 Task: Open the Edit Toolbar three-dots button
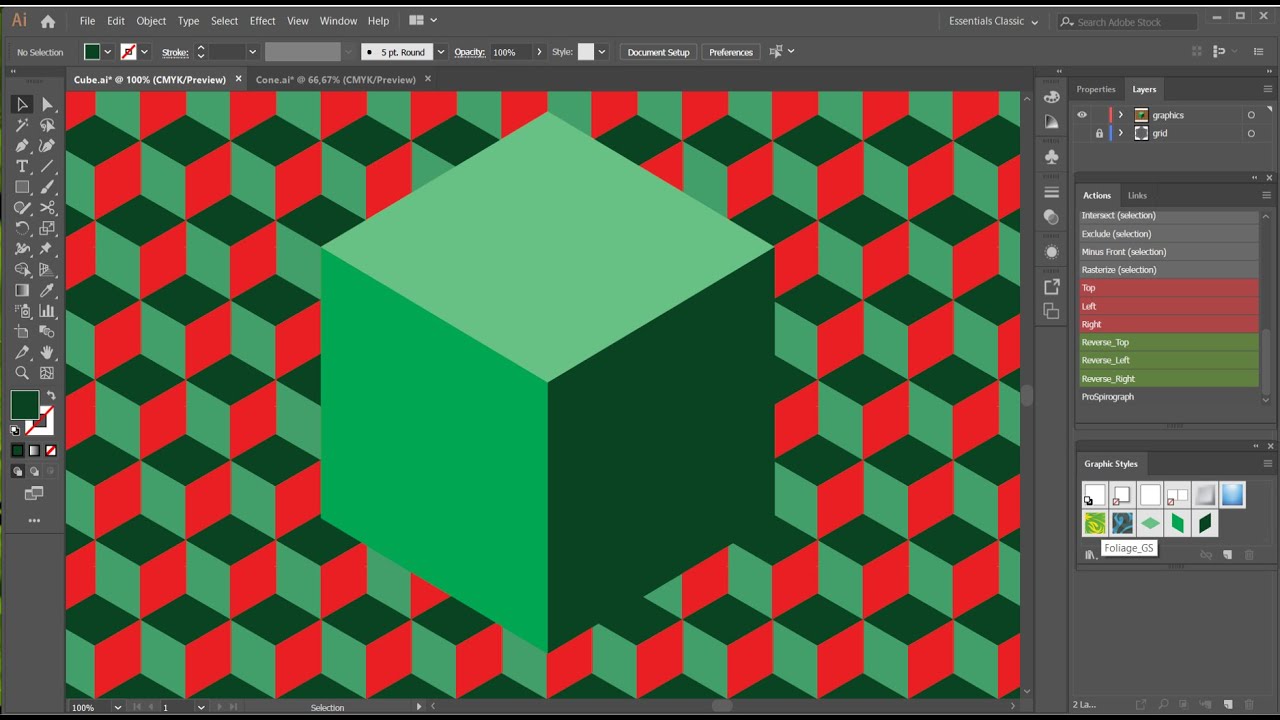pos(34,520)
